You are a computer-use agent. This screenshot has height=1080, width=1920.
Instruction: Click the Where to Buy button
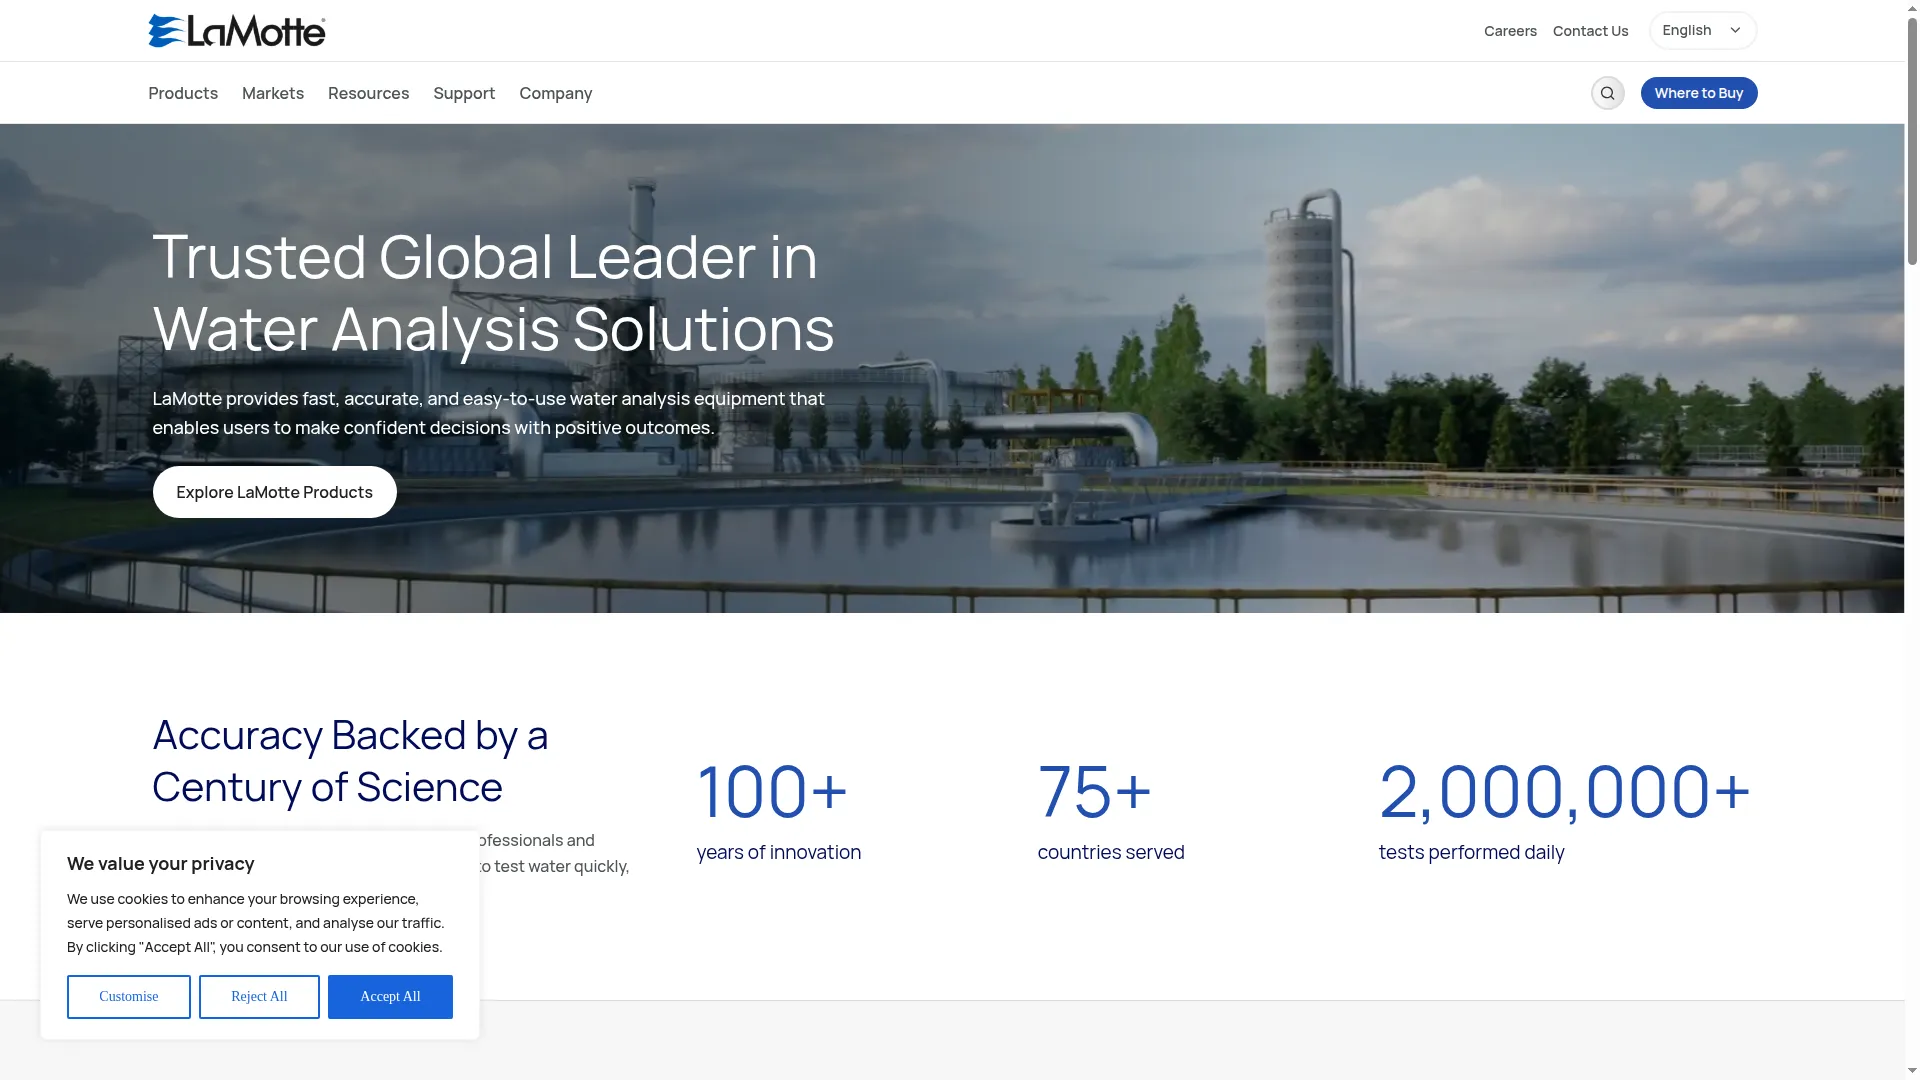tap(1698, 93)
